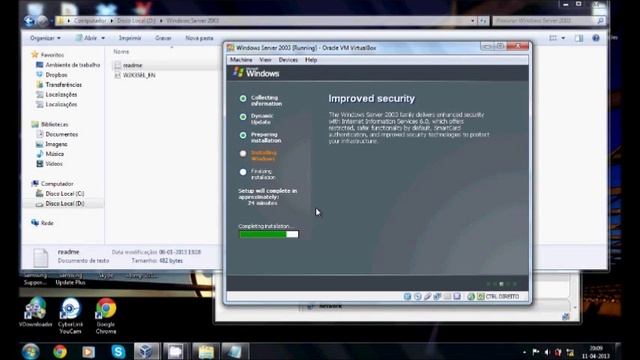
Task: Select Música library
Action: pyautogui.click(x=50, y=154)
